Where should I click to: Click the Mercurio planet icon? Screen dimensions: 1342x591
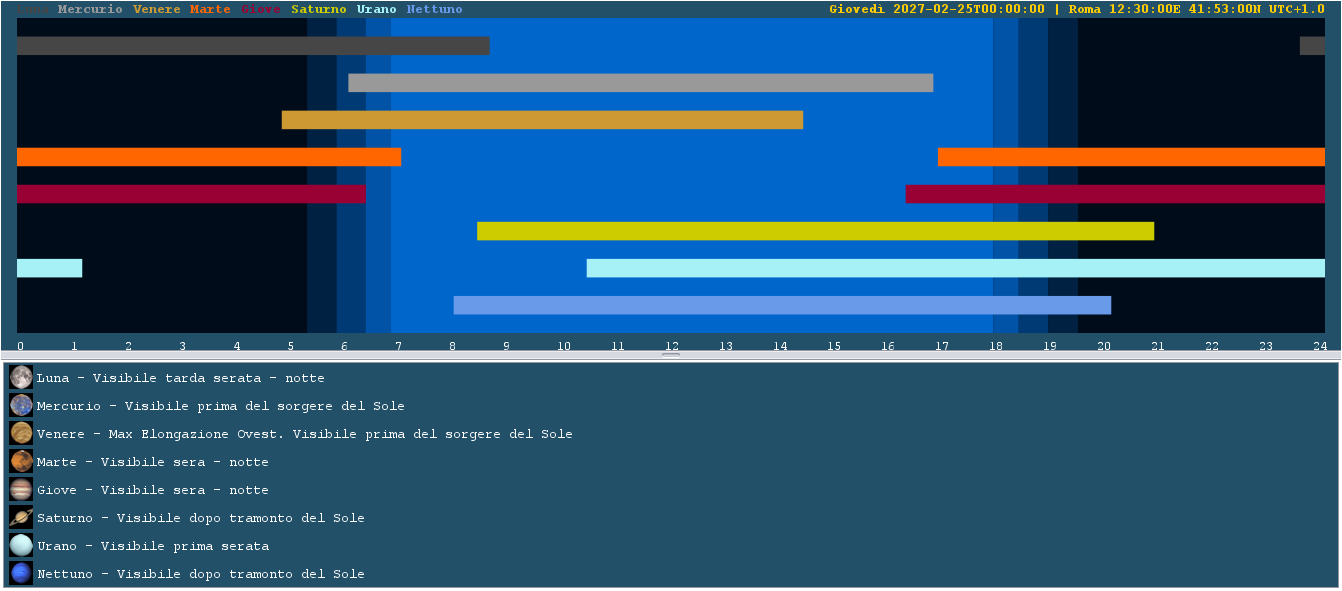pos(21,405)
